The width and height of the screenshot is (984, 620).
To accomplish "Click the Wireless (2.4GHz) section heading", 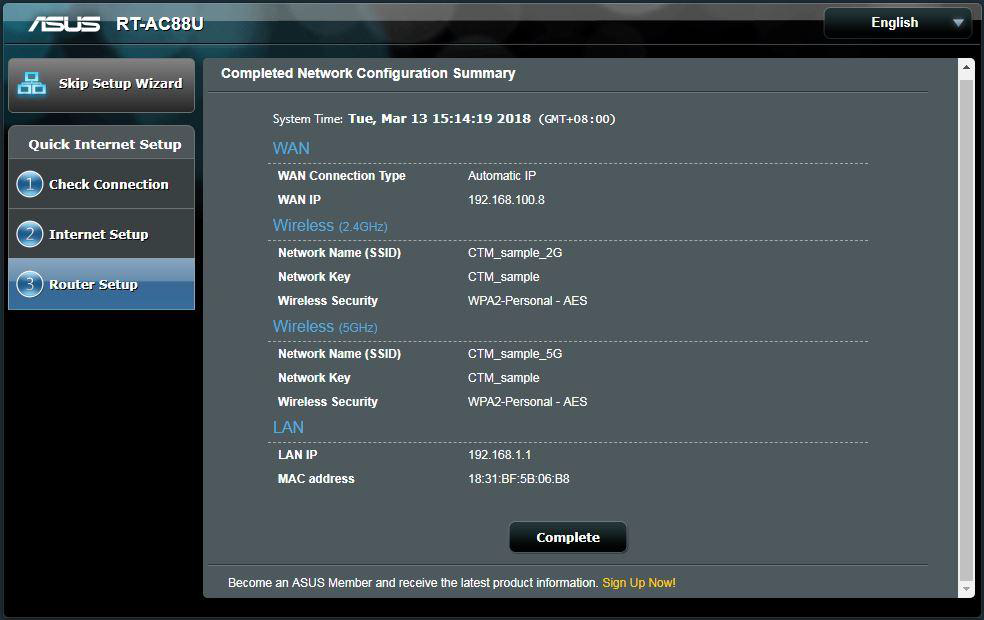I will click(x=330, y=225).
